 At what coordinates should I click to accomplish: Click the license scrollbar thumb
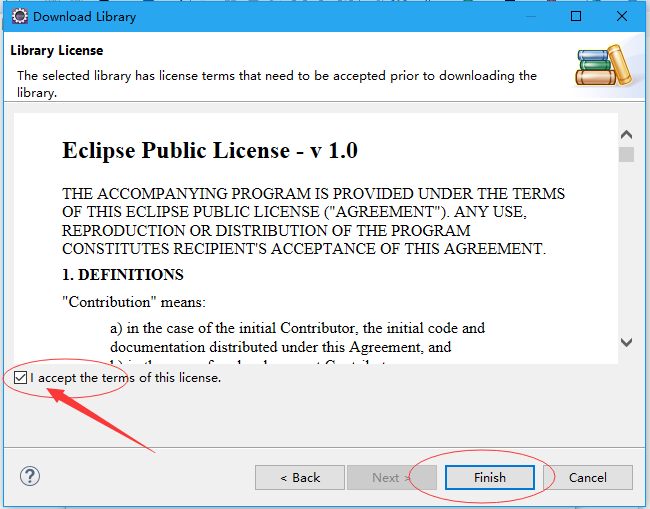[626, 155]
